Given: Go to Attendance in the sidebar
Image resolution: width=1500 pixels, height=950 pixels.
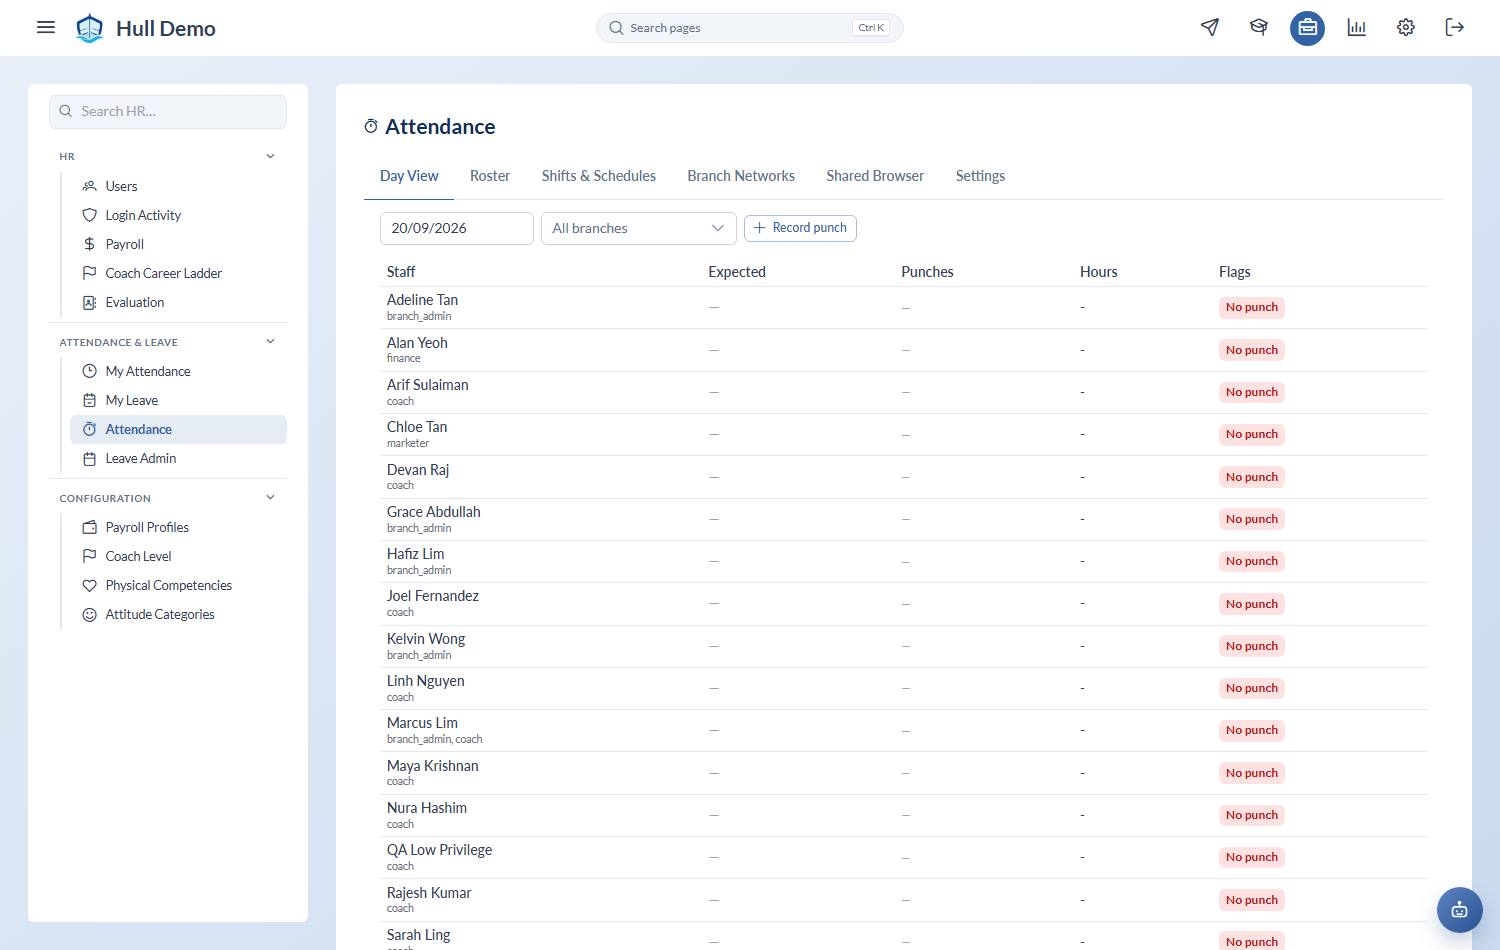Looking at the screenshot, I should [x=178, y=429].
